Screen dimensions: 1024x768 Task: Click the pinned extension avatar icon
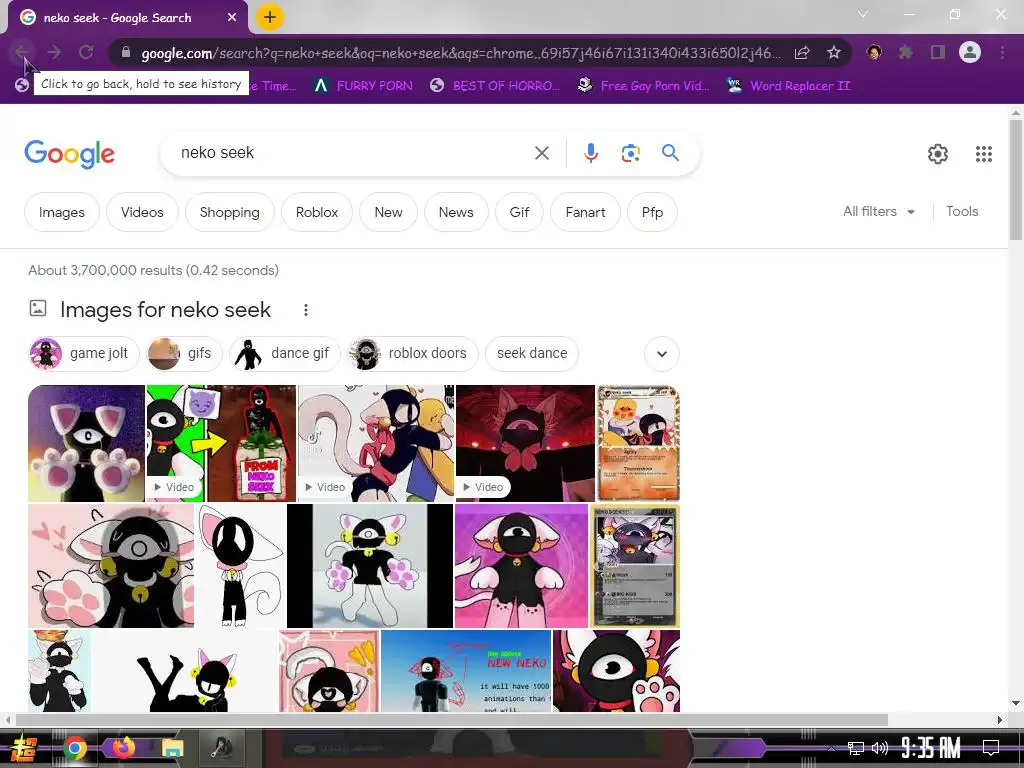click(874, 52)
